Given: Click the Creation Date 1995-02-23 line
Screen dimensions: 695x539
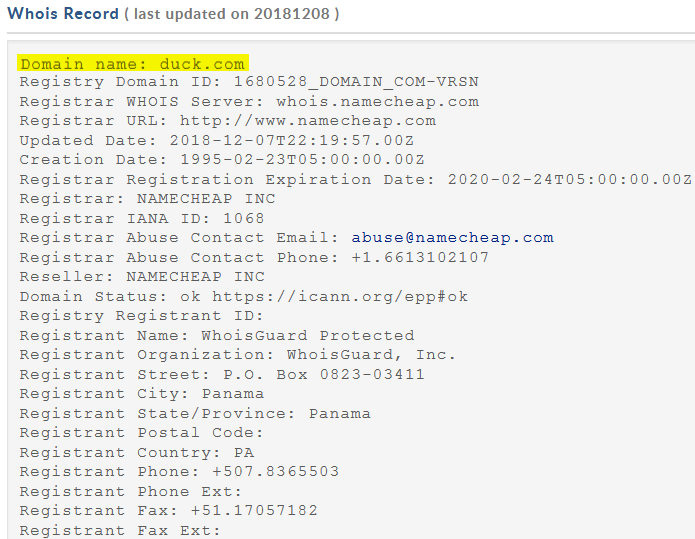Looking at the screenshot, I should click(222, 160).
